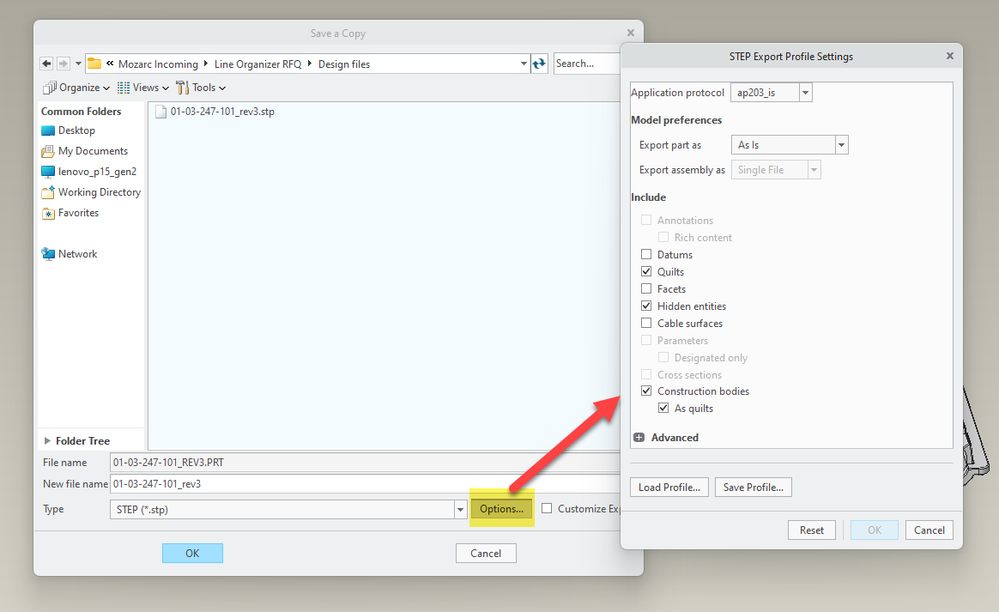Go to Desktop common folder
This screenshot has height=612, width=999.
(68, 131)
